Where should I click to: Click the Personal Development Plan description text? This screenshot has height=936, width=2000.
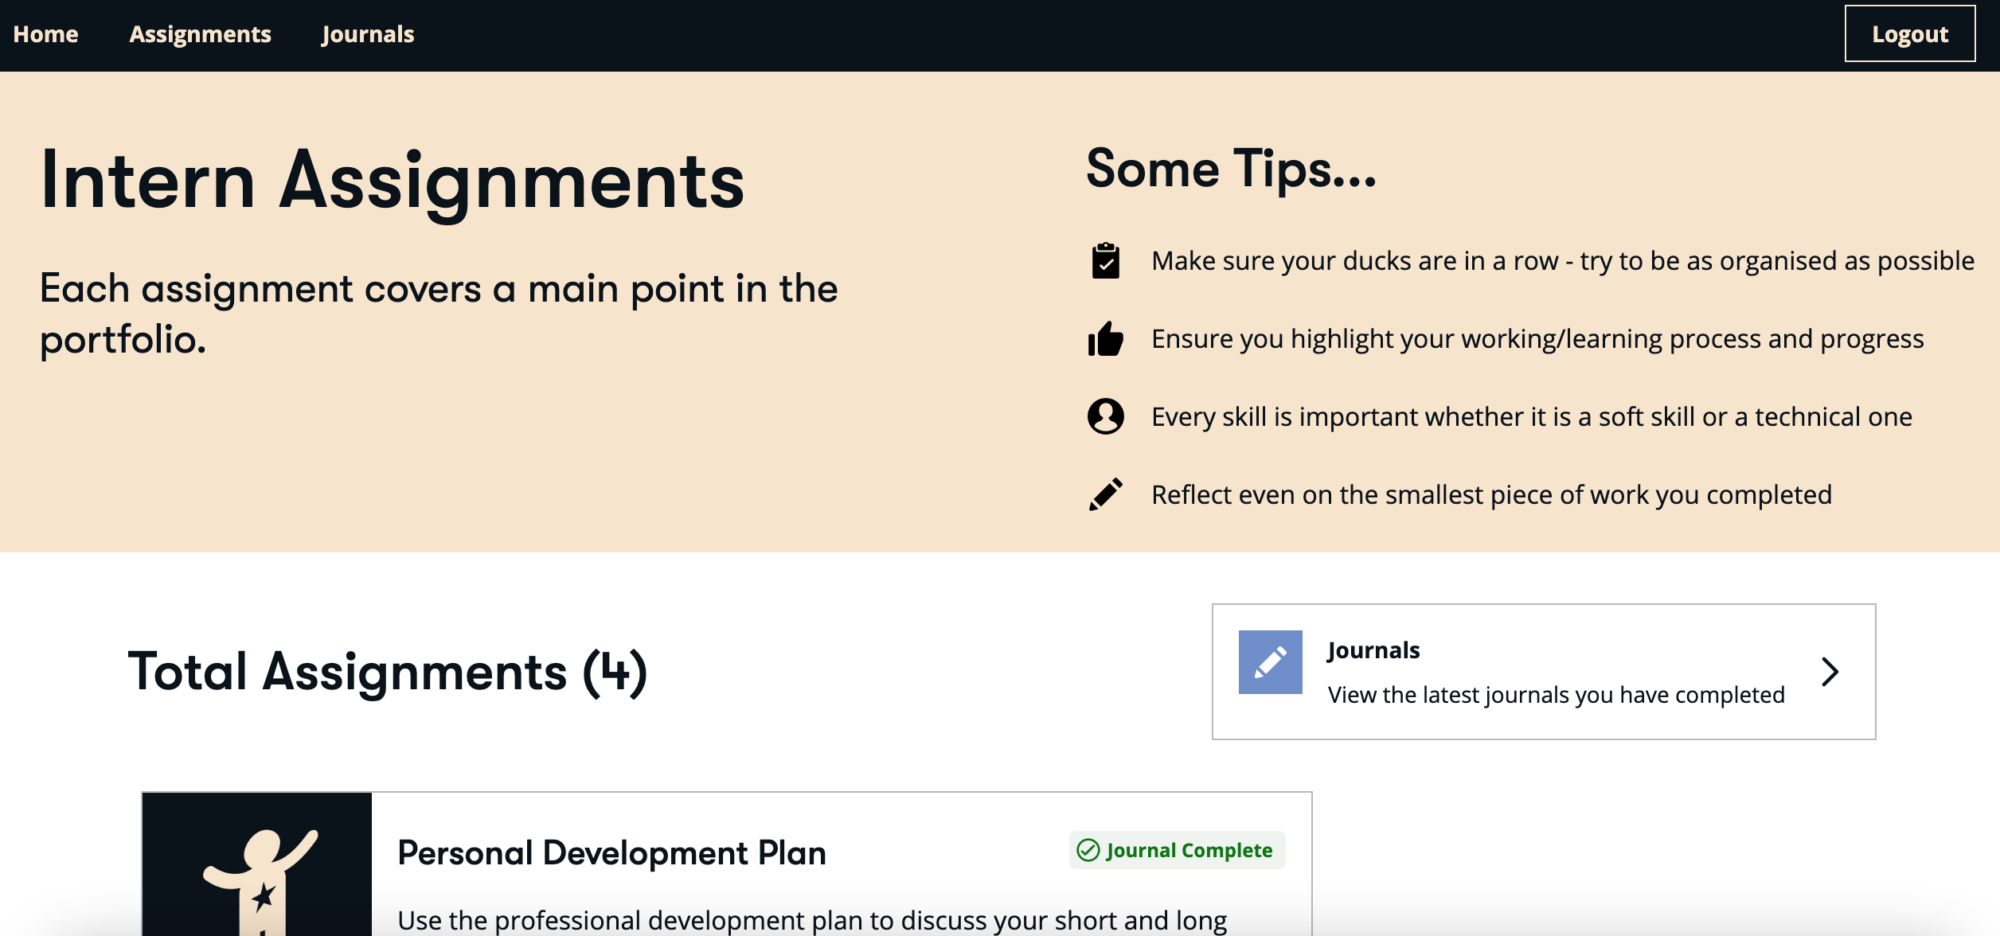pyautogui.click(x=812, y=919)
